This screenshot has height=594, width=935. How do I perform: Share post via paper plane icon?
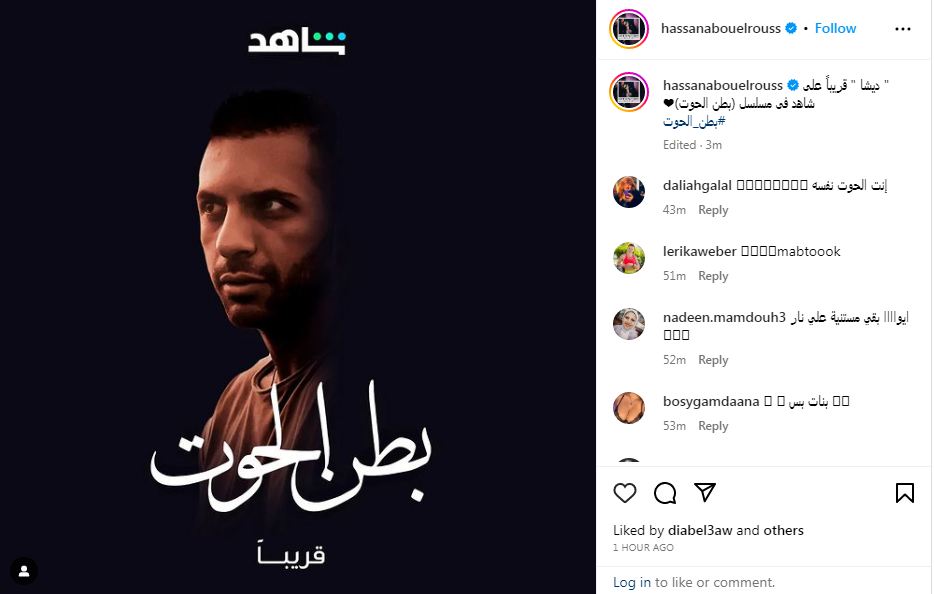(705, 493)
